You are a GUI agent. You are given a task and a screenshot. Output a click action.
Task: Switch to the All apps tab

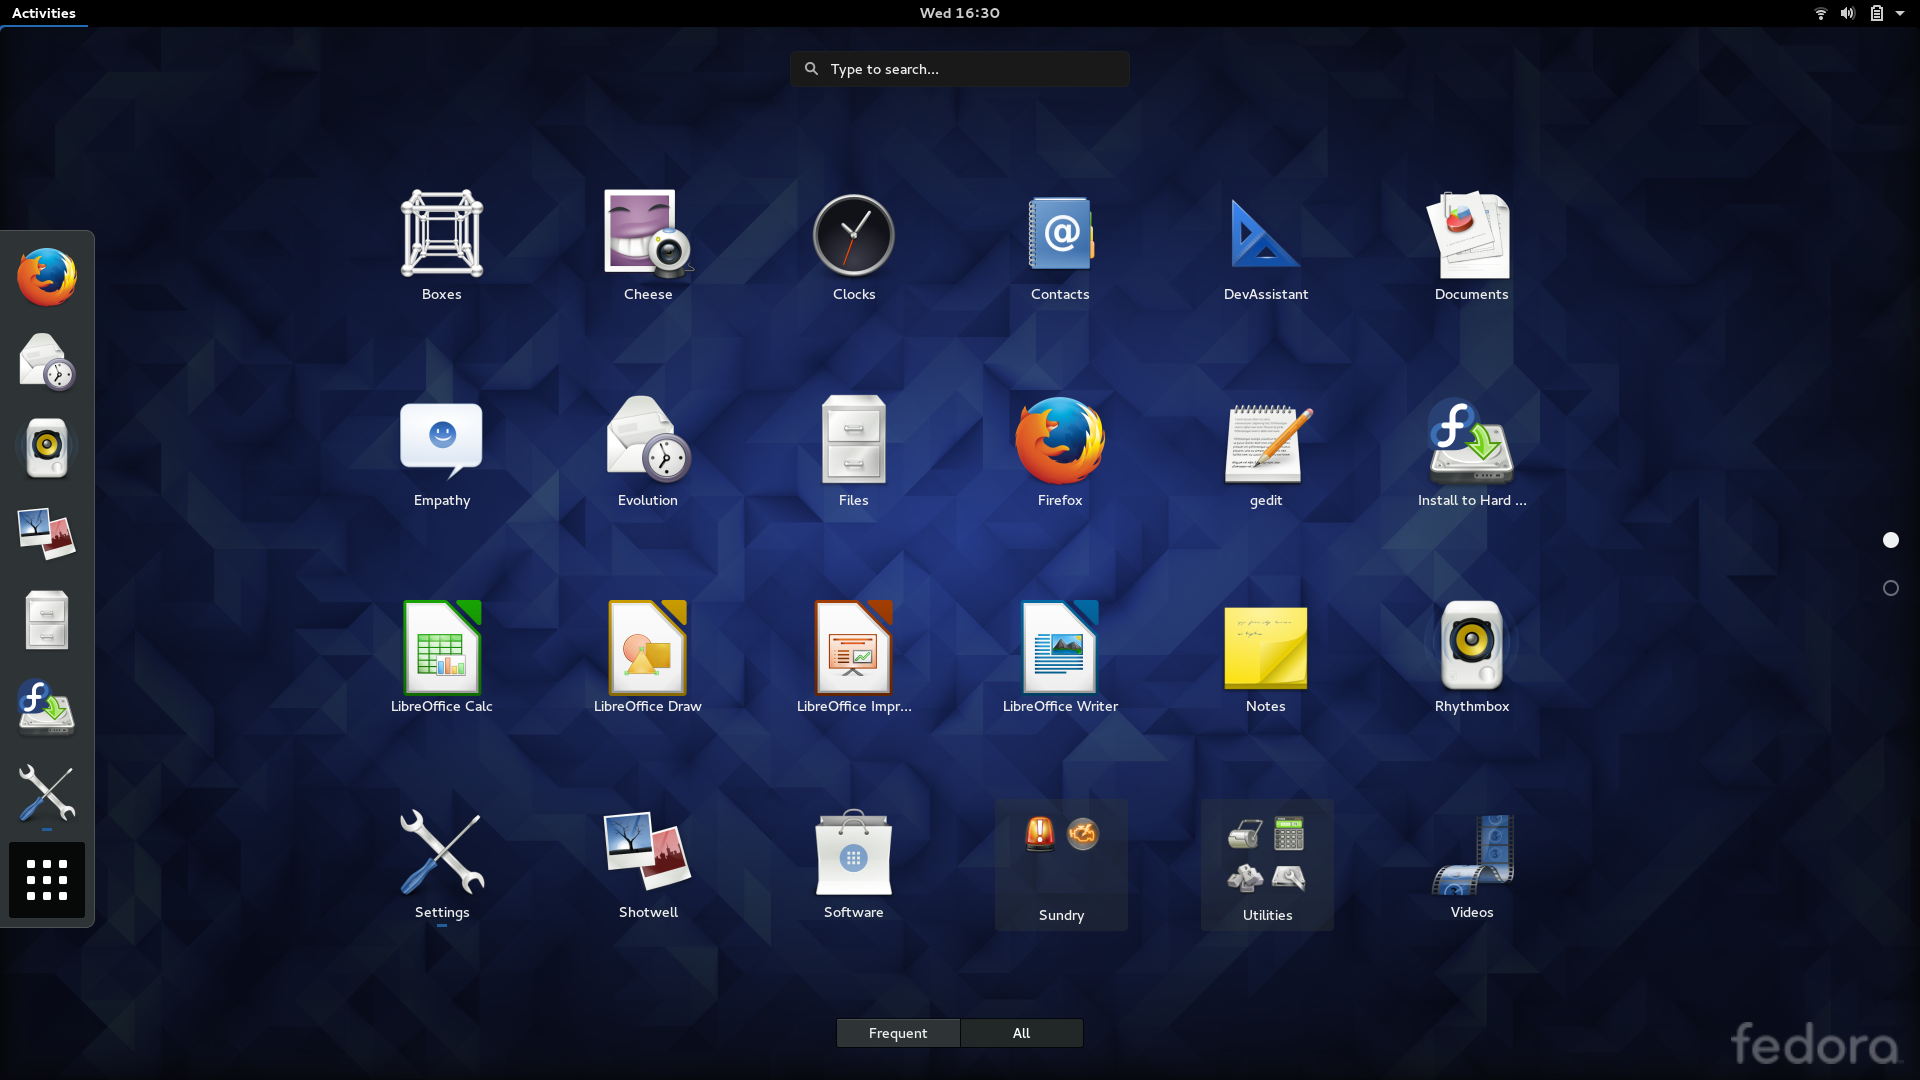click(1021, 1033)
